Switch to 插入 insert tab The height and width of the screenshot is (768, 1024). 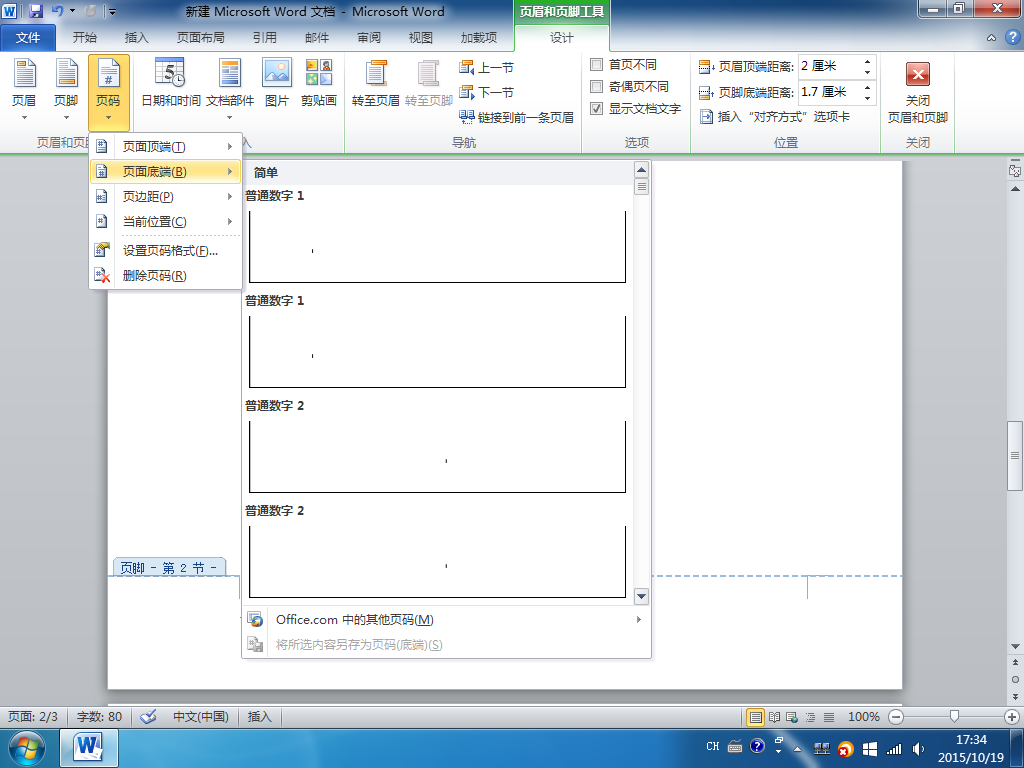pos(136,38)
